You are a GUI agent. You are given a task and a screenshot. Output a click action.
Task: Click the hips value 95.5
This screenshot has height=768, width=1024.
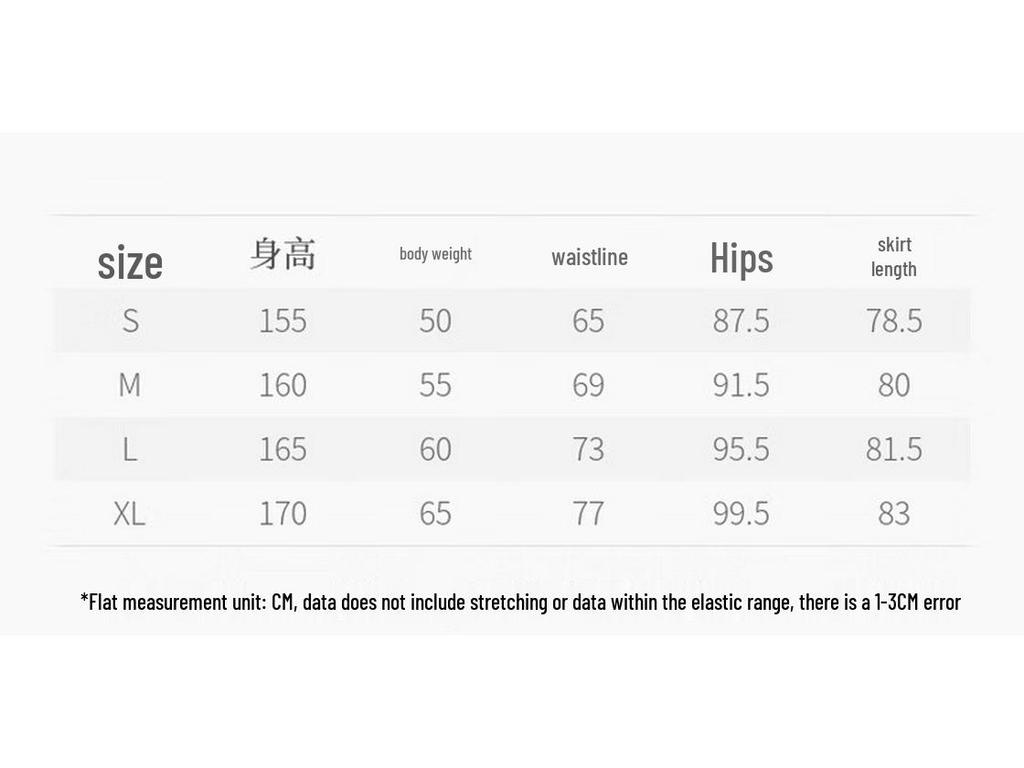coord(741,449)
